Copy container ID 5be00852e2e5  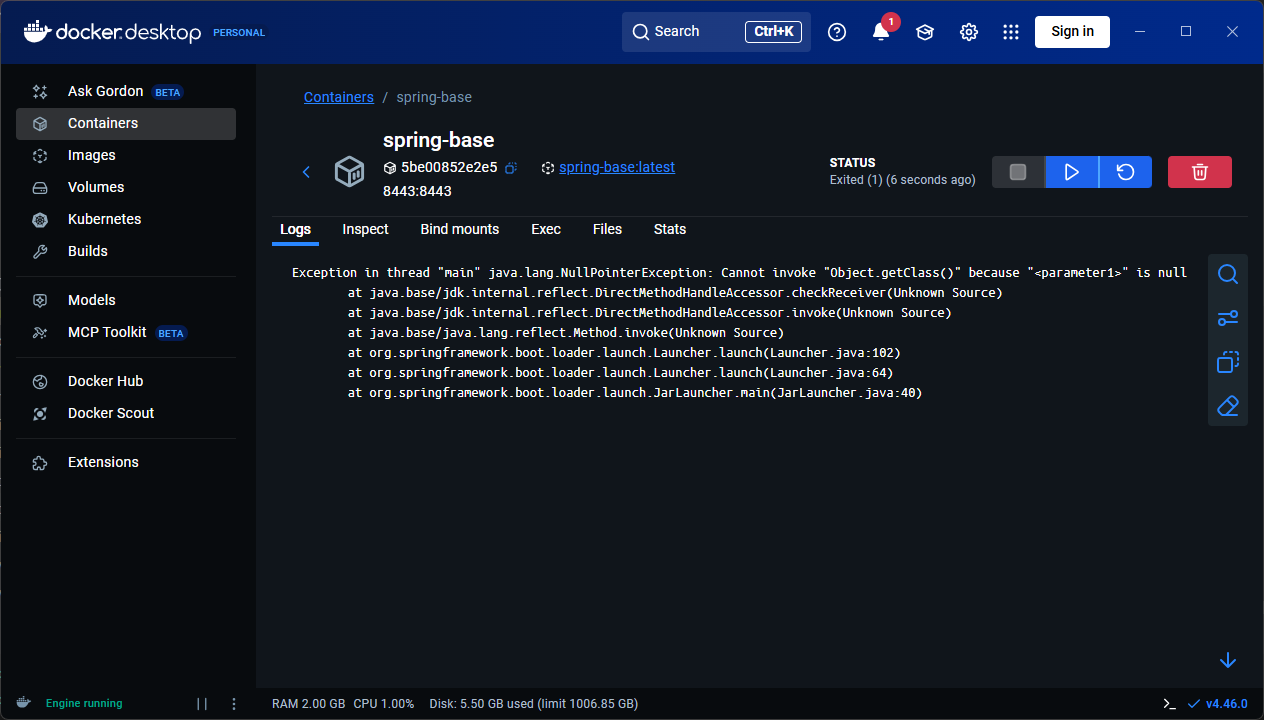pyautogui.click(x=510, y=168)
